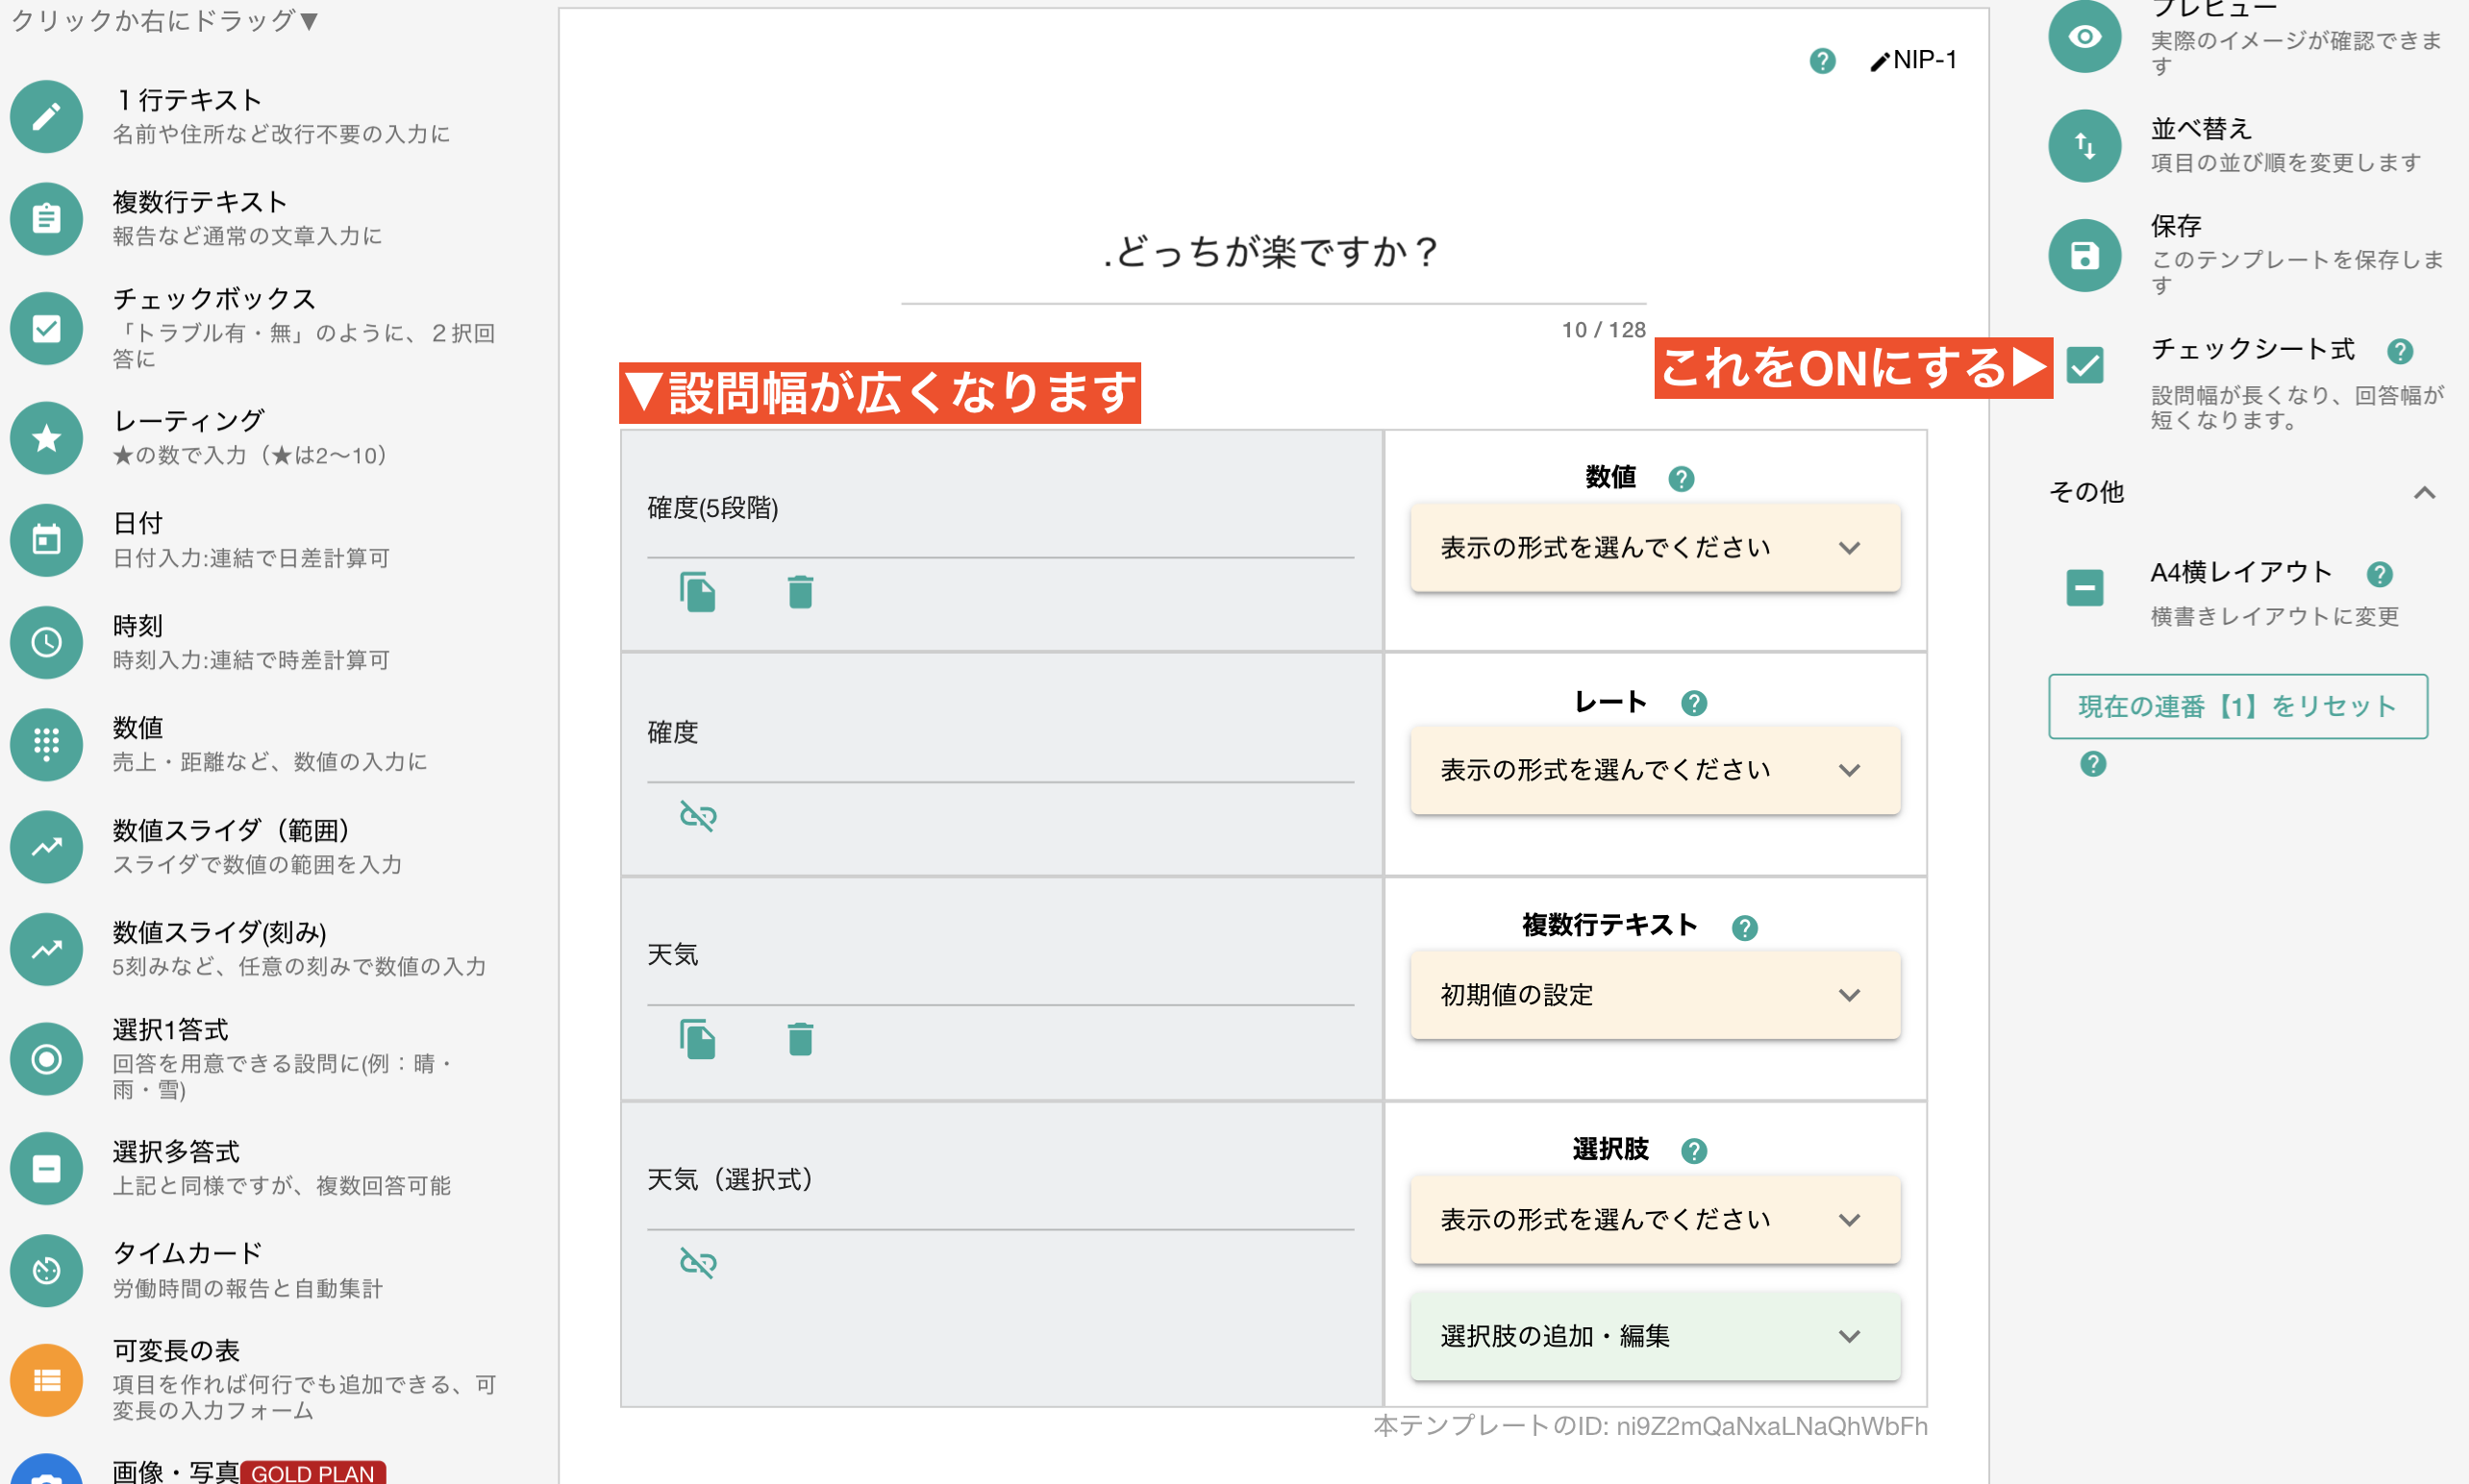Click the チェックシート式 label text
This screenshot has width=2469, height=1484.
2252,349
